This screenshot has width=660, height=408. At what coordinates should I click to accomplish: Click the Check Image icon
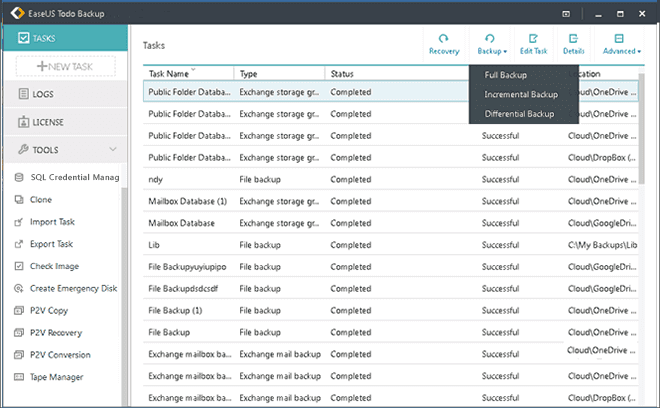[19, 266]
